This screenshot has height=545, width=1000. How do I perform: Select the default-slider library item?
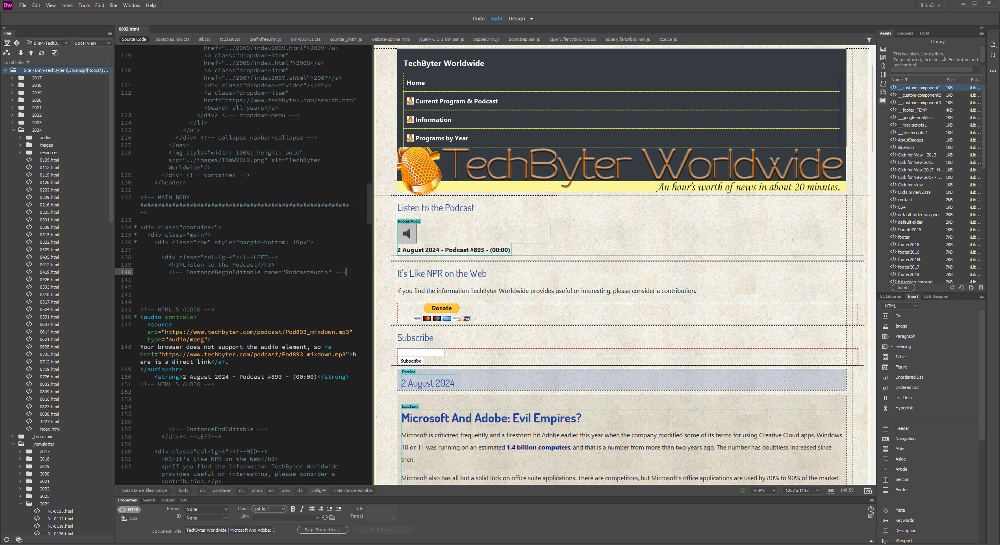pos(910,222)
